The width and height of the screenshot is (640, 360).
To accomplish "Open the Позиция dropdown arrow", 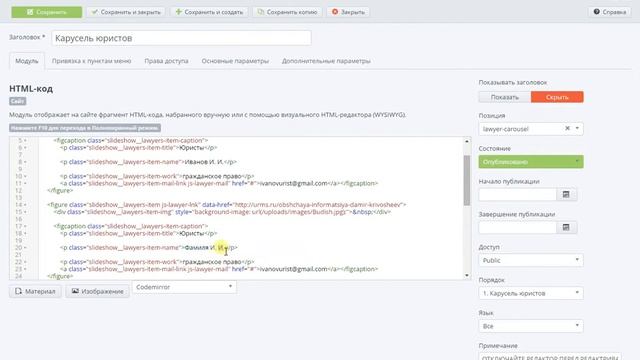I will click(577, 129).
